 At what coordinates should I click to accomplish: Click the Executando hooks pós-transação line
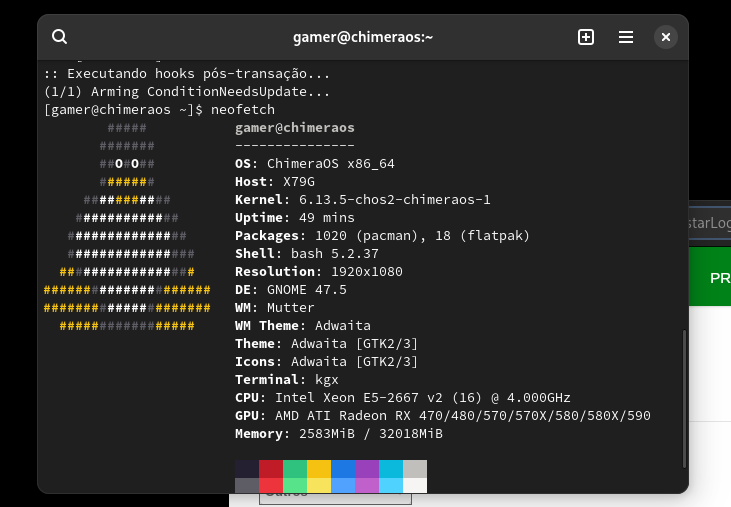pyautogui.click(x=187, y=74)
